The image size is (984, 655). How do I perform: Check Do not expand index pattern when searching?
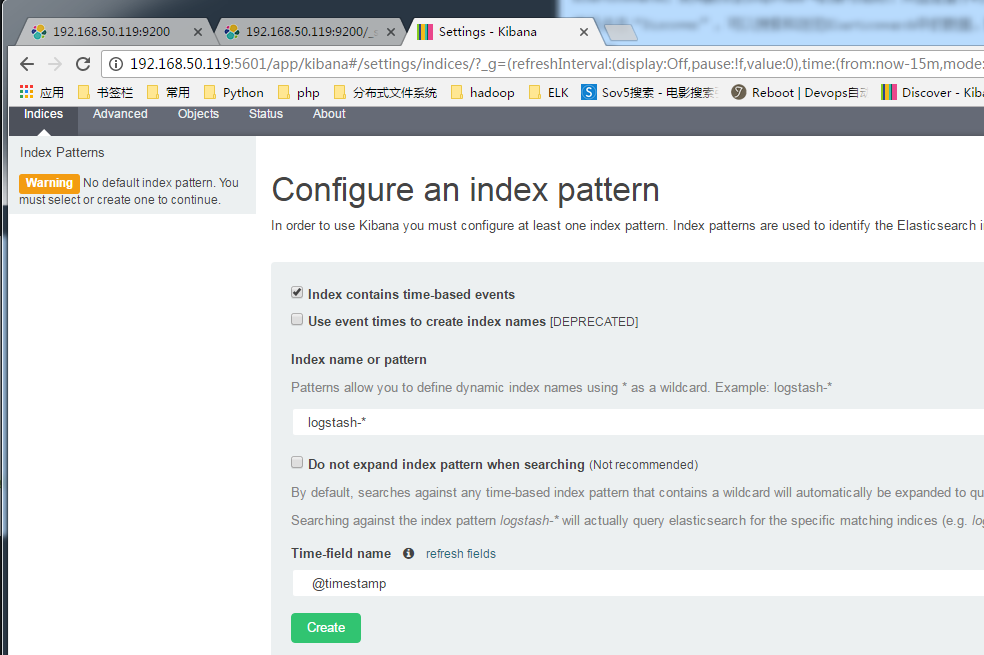tap(297, 462)
